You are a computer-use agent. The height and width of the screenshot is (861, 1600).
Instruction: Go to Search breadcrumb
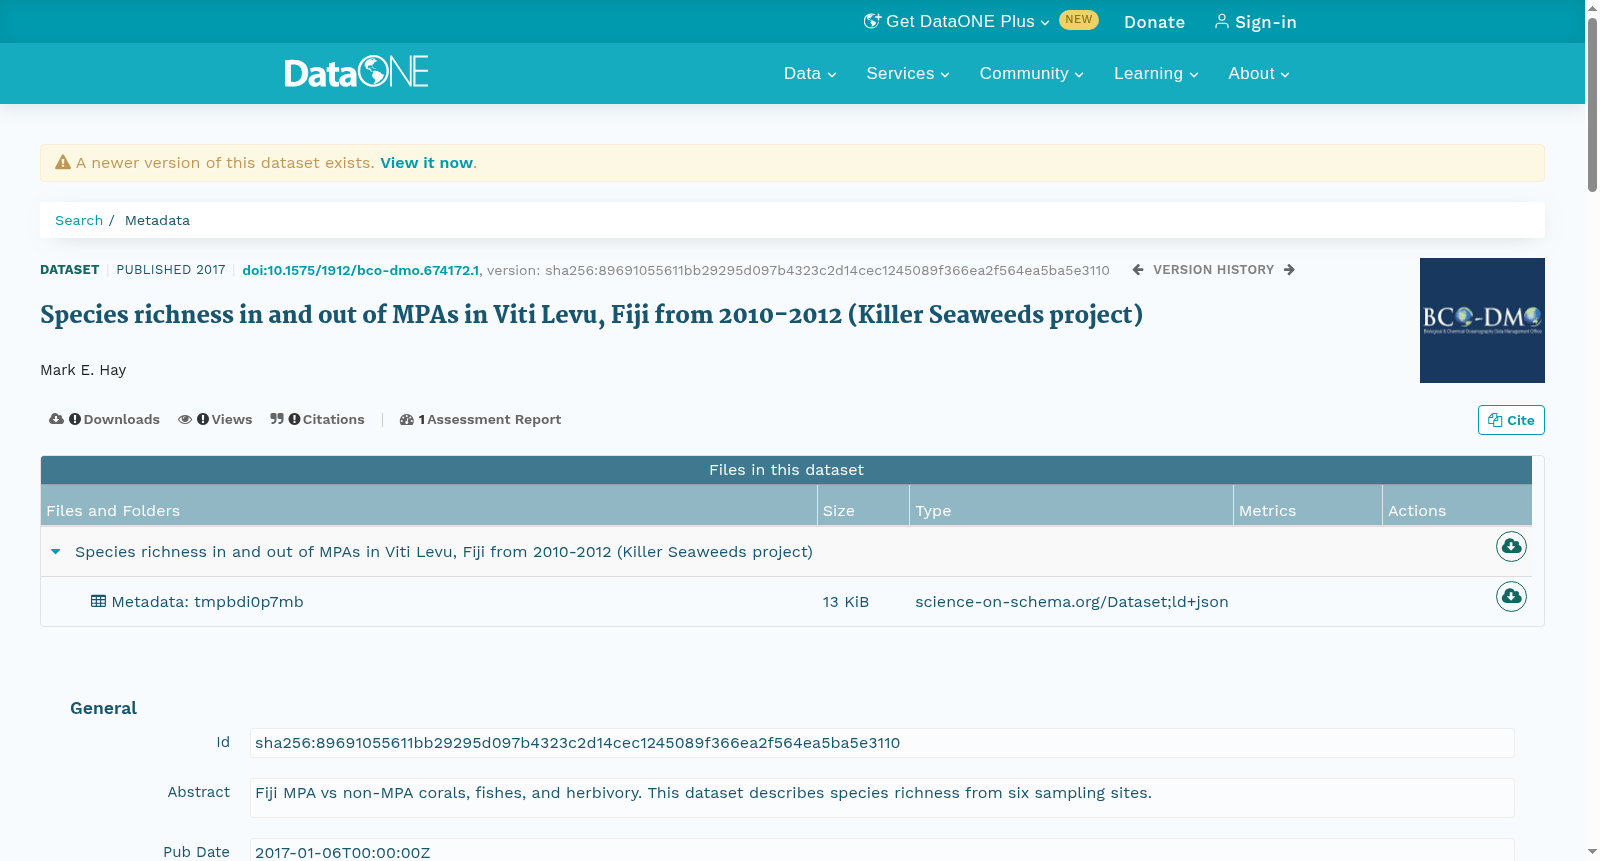pyautogui.click(x=79, y=220)
